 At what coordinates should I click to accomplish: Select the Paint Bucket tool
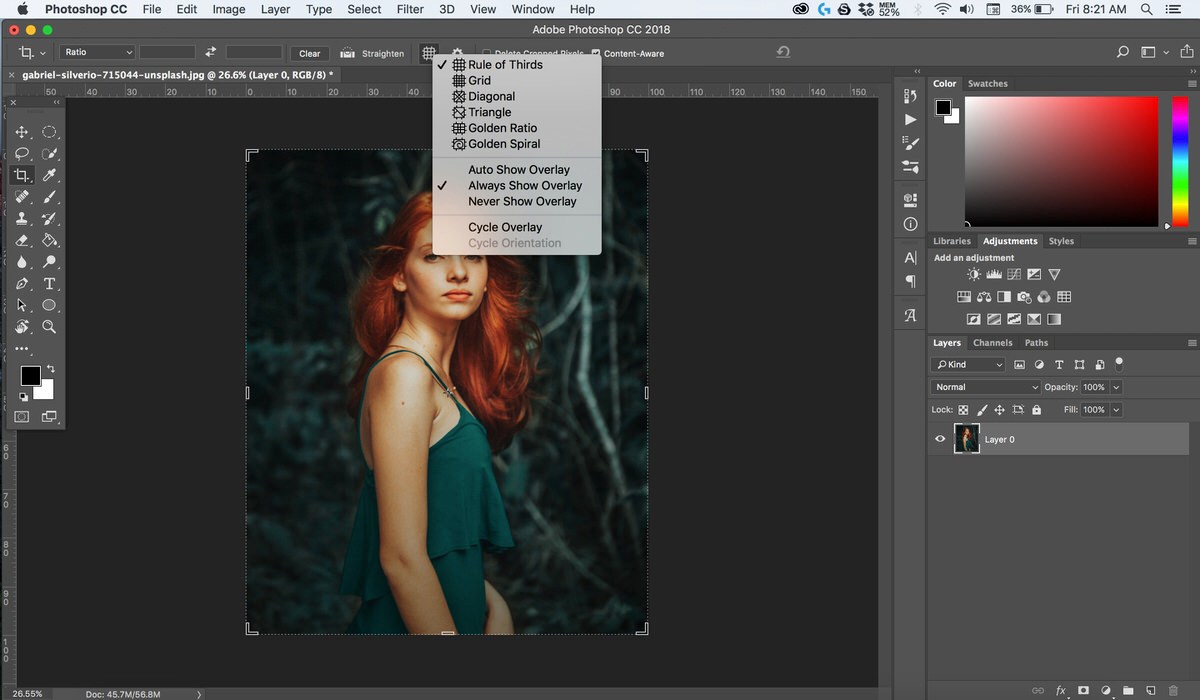pyautogui.click(x=49, y=240)
